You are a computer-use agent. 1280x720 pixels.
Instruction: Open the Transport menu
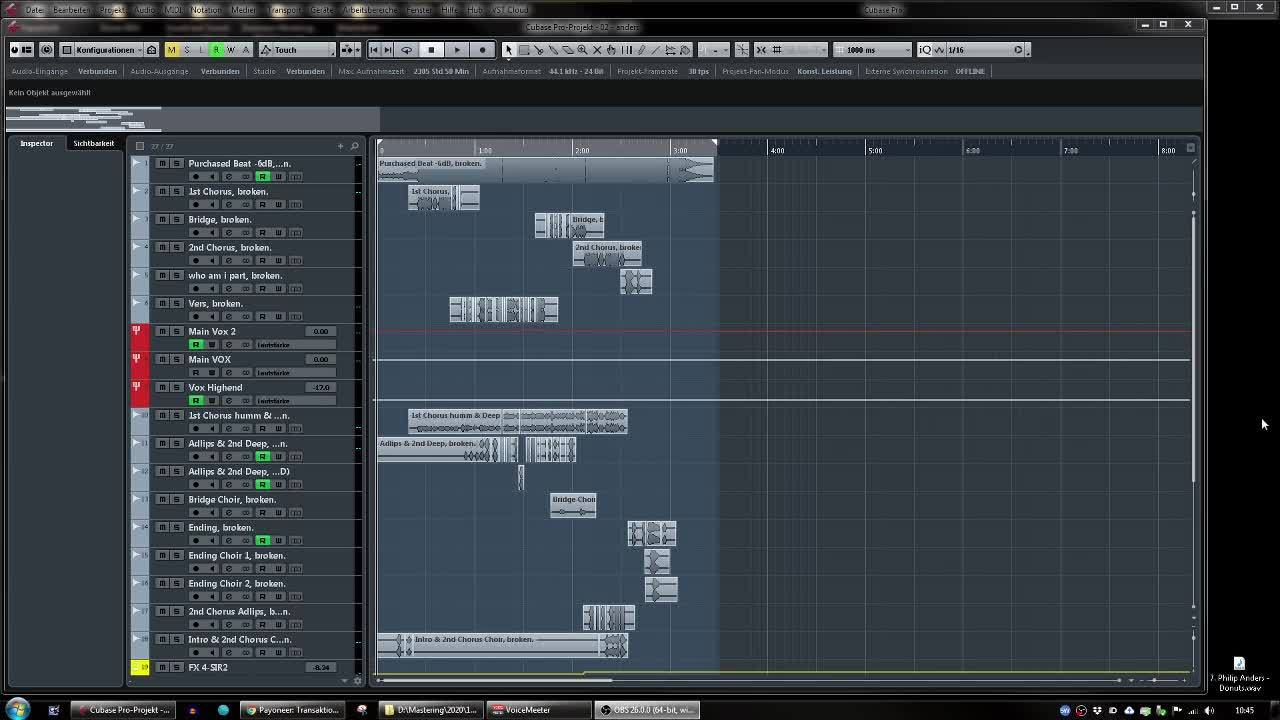285,10
